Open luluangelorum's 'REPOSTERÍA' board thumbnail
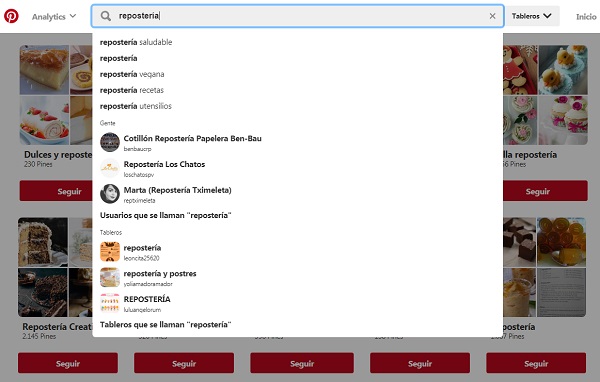 coord(110,303)
